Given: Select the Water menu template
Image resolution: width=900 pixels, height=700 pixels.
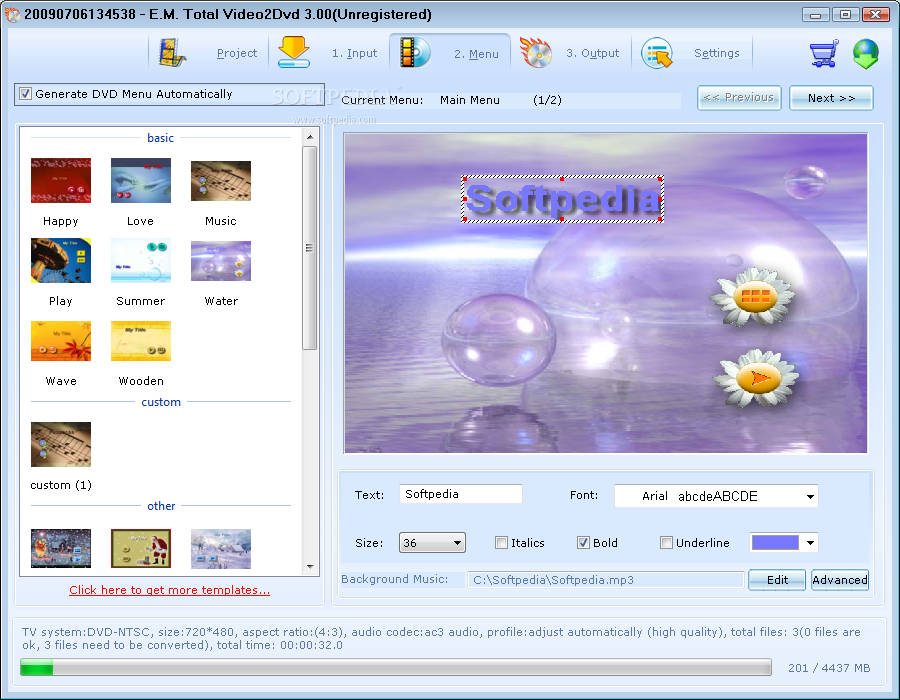Looking at the screenshot, I should click(x=221, y=260).
